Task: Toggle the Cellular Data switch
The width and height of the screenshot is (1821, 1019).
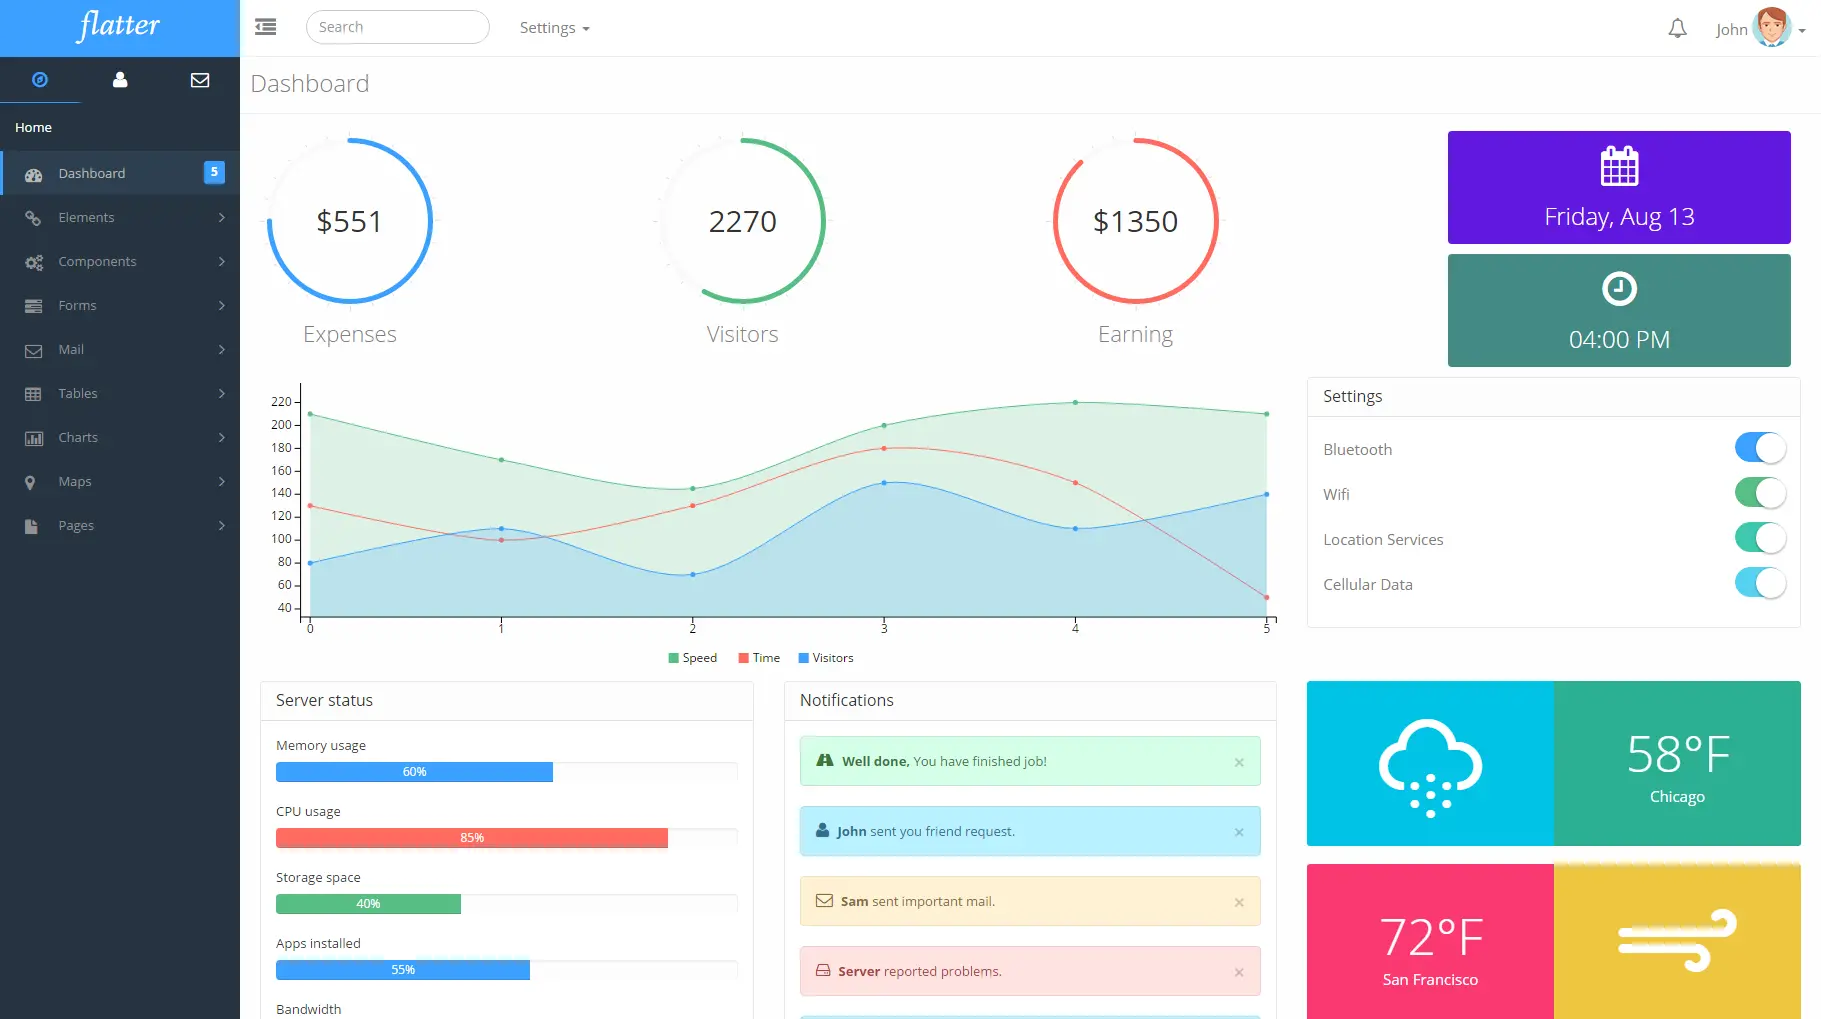Action: (1760, 583)
